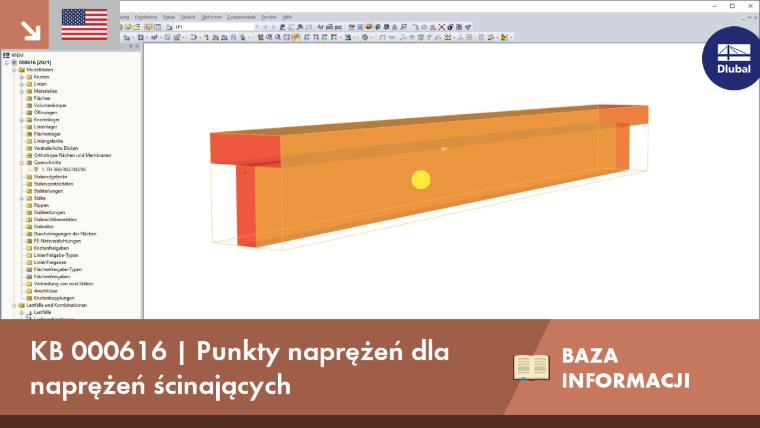Collapse the Modelldaten tree node
The height and width of the screenshot is (428, 760).
click(15, 70)
